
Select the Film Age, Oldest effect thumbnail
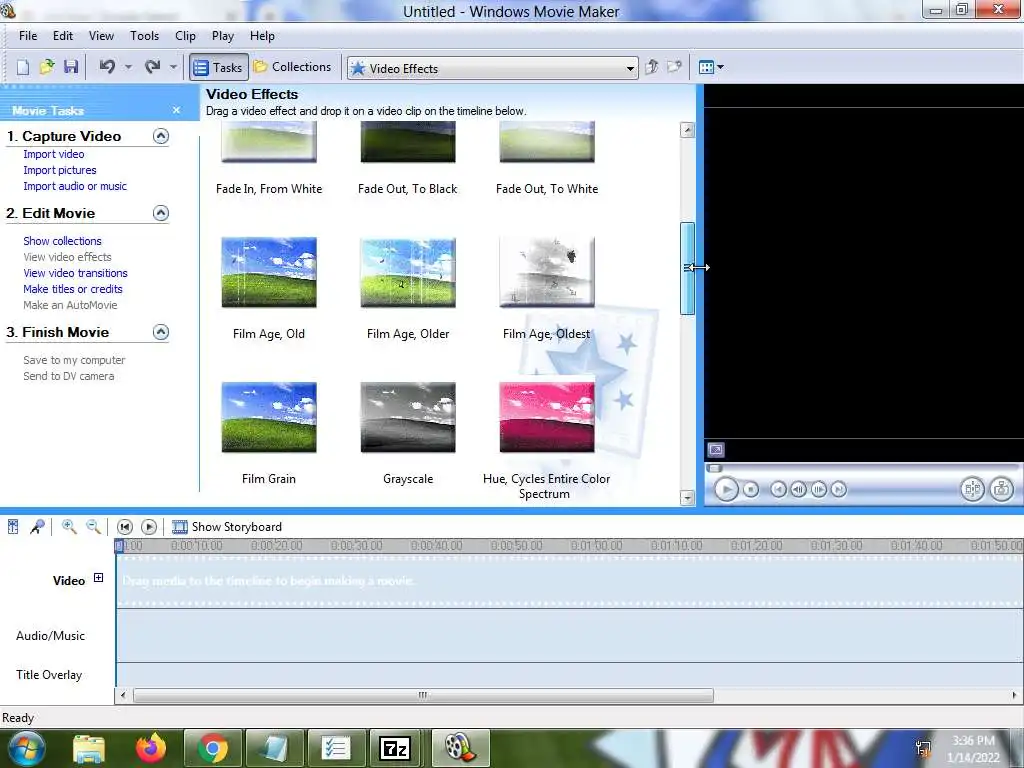547,272
